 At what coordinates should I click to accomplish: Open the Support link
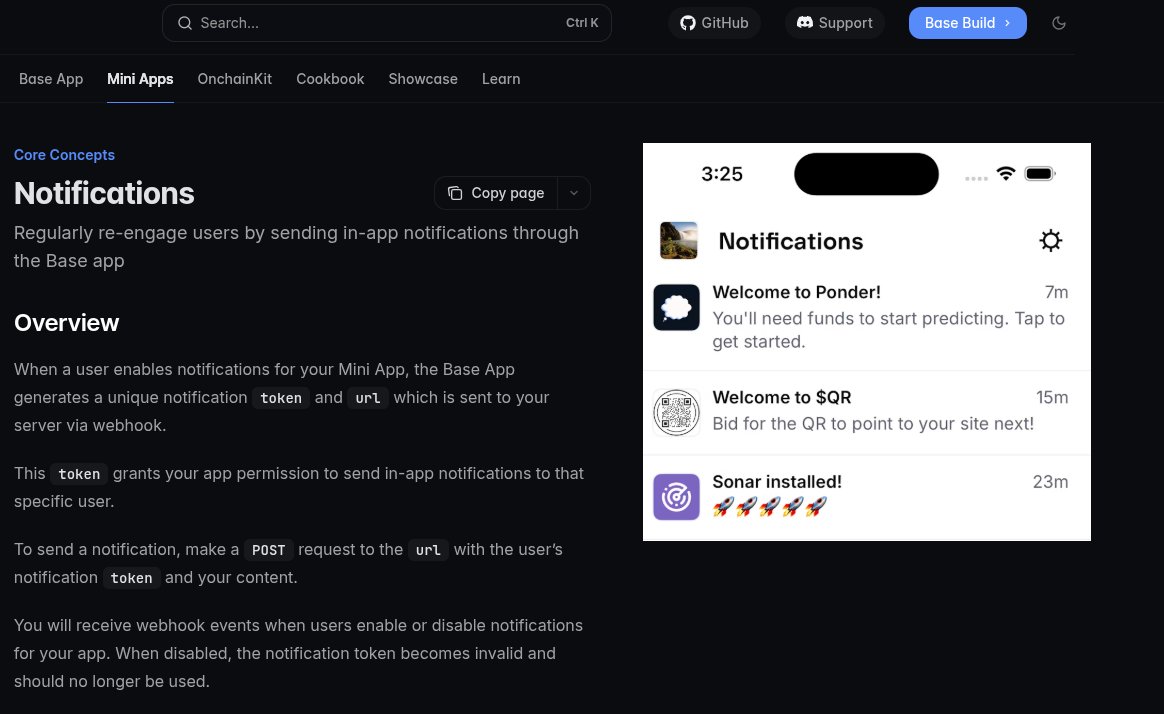(x=834, y=23)
